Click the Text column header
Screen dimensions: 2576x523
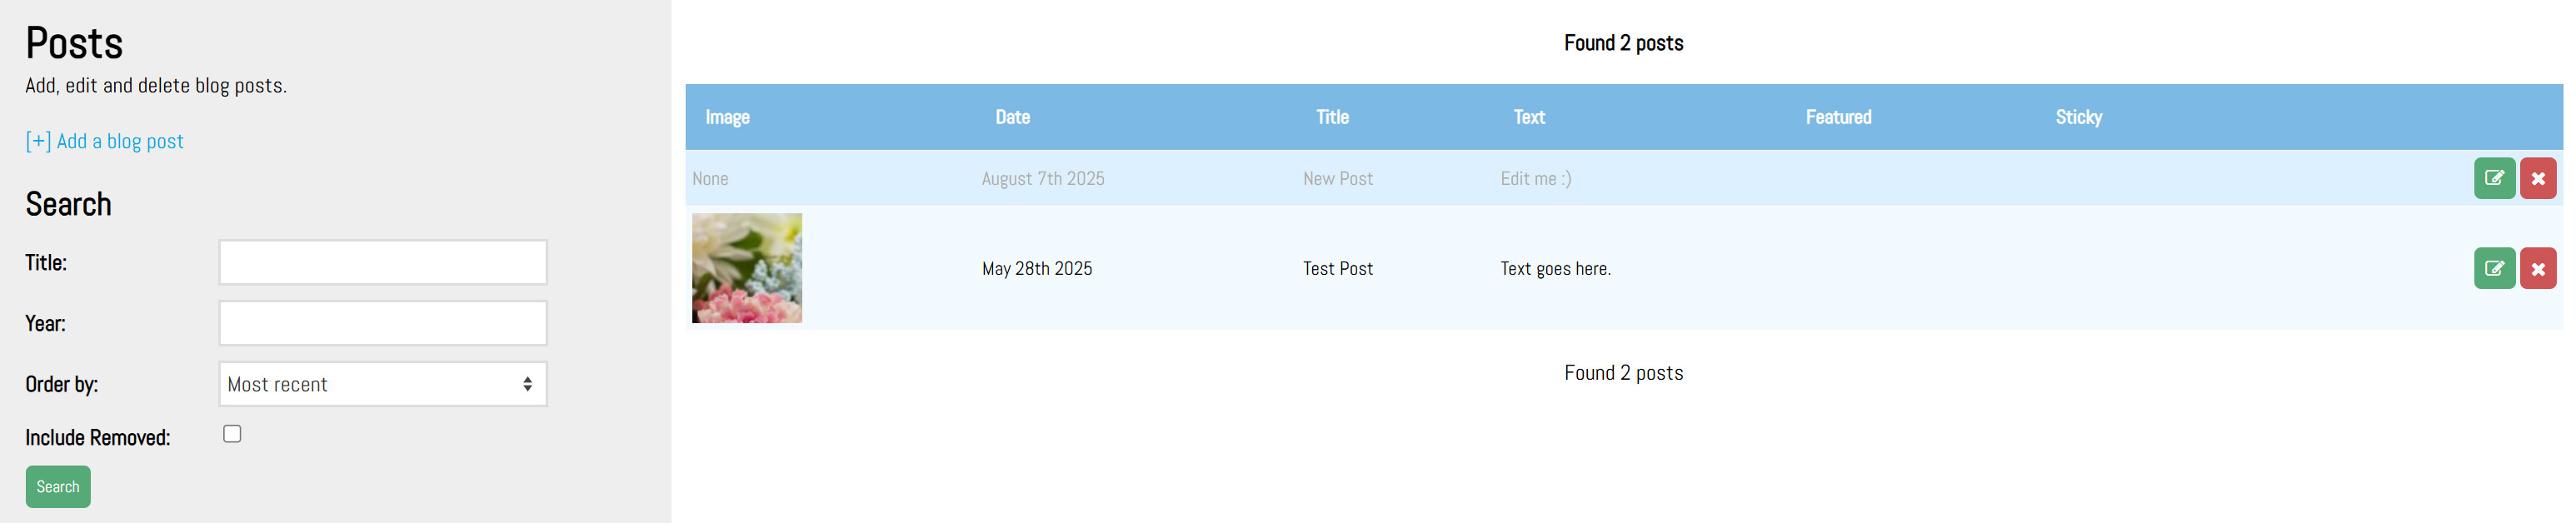pyautogui.click(x=1529, y=117)
